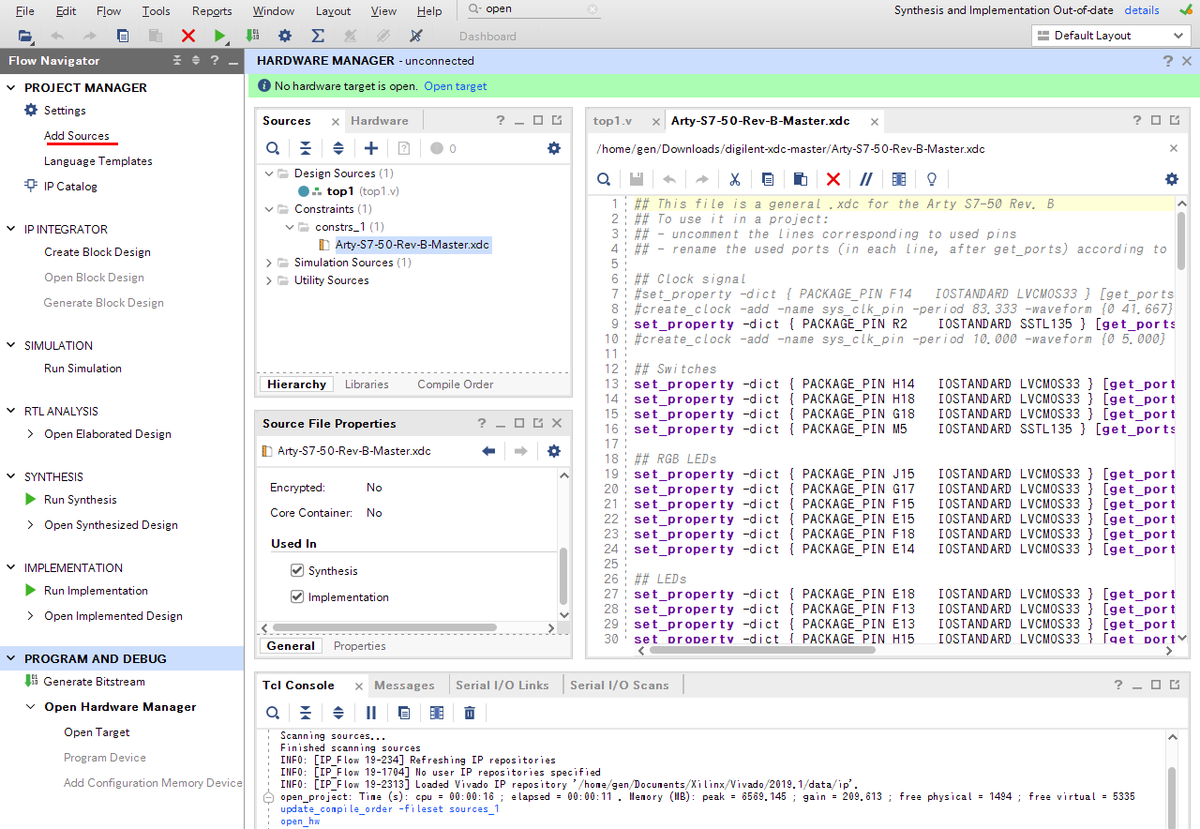This screenshot has width=1200, height=829.
Task: Click Run Synthesis
Action: click(x=80, y=500)
